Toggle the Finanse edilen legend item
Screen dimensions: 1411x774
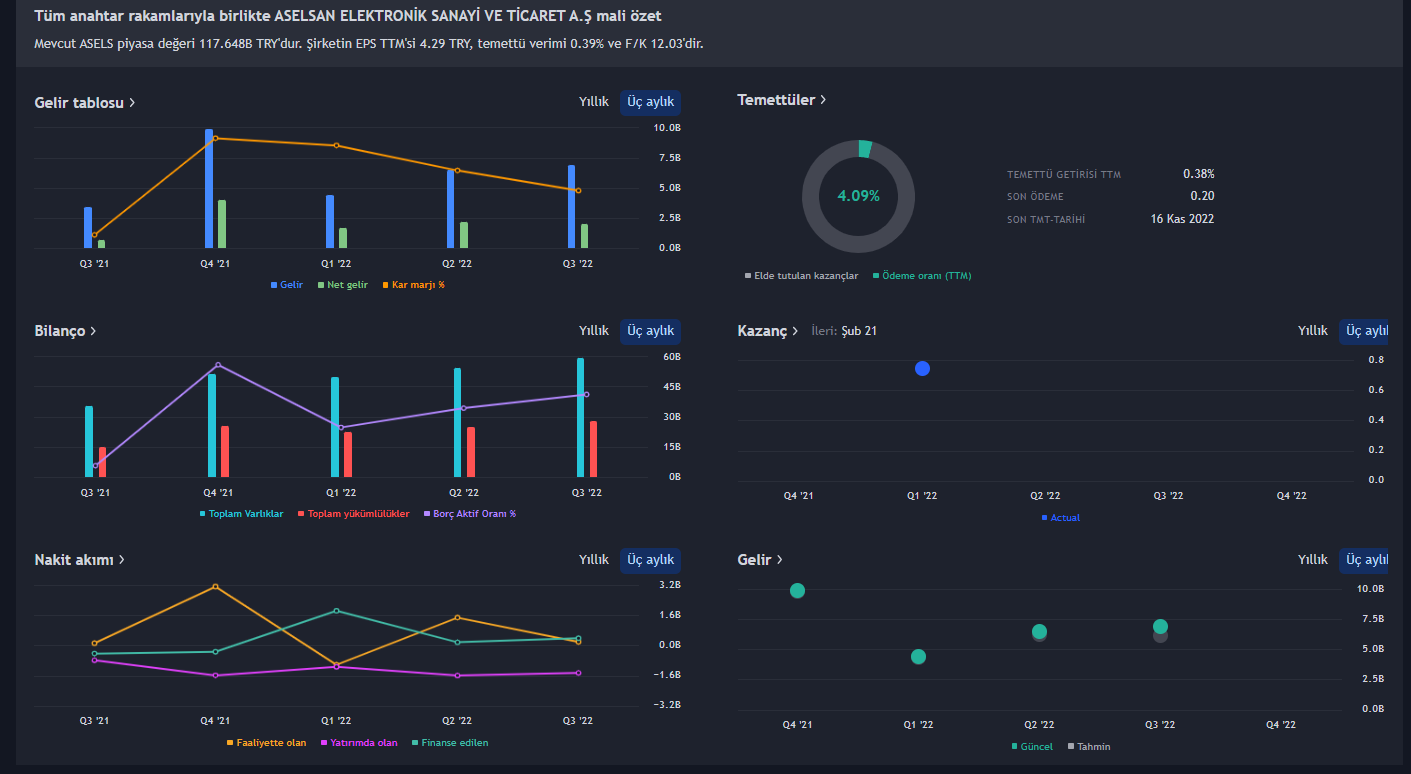[x=450, y=743]
